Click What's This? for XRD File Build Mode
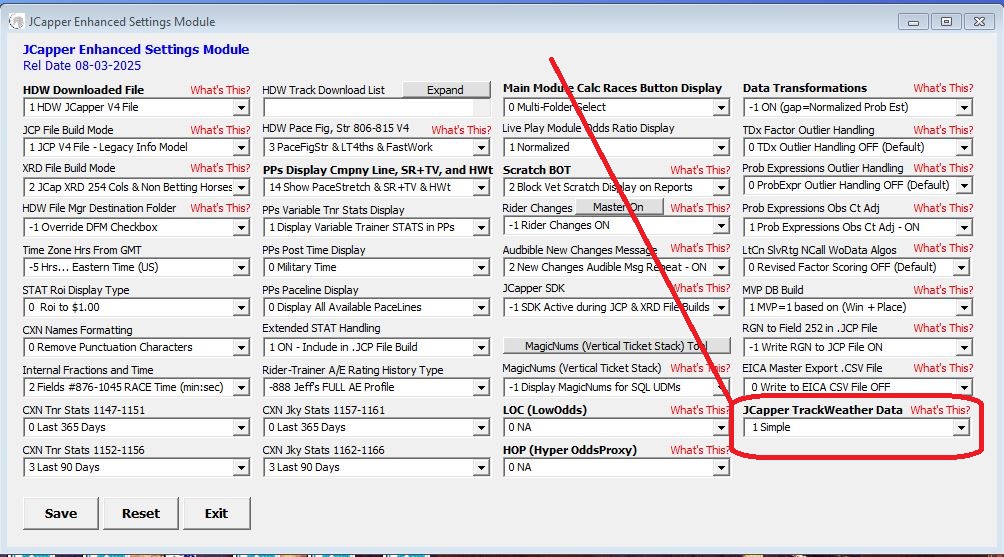This screenshot has width=1004, height=557. click(220, 168)
